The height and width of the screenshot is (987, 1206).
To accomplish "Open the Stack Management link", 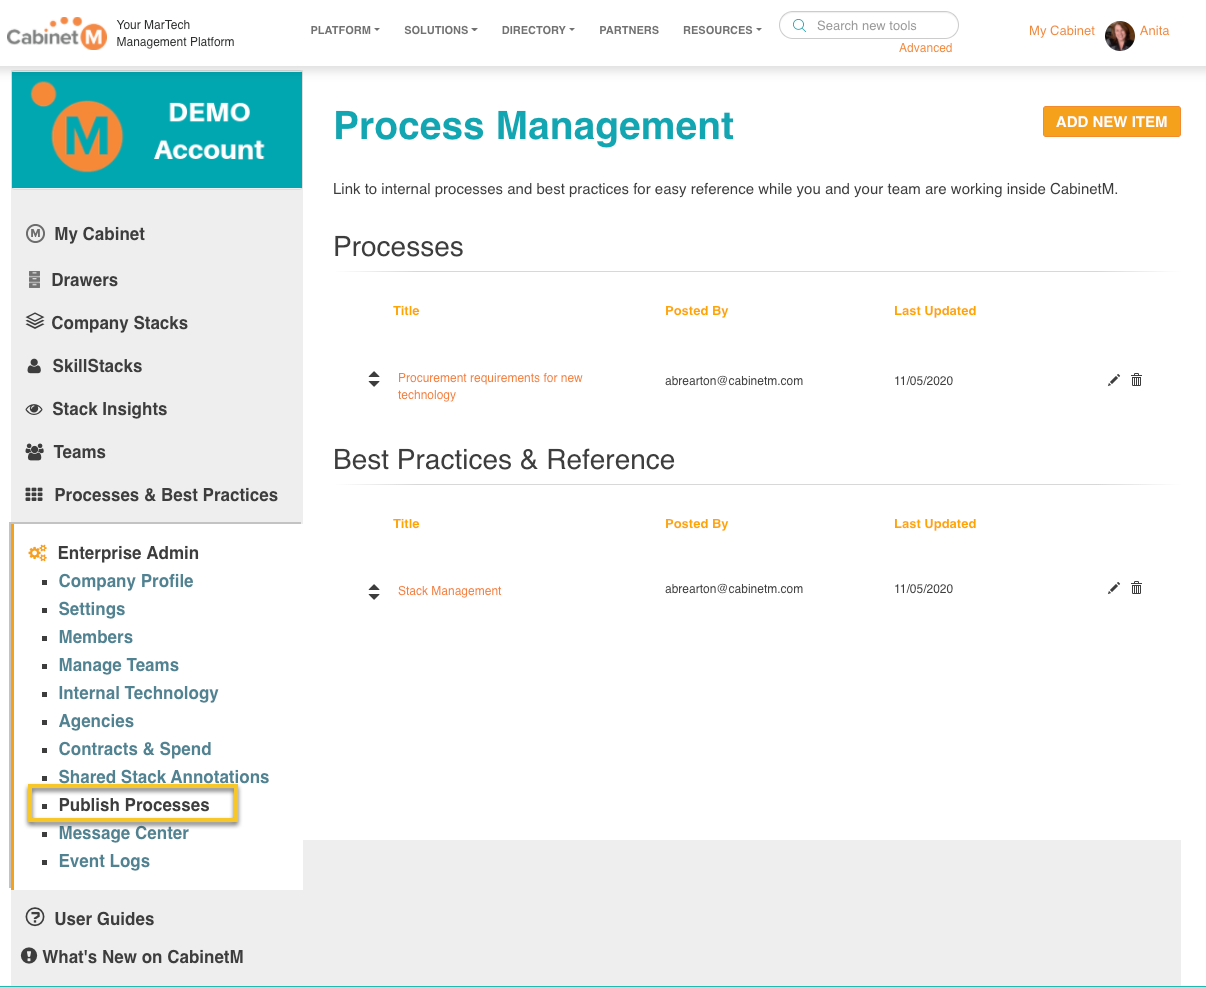I will click(450, 591).
